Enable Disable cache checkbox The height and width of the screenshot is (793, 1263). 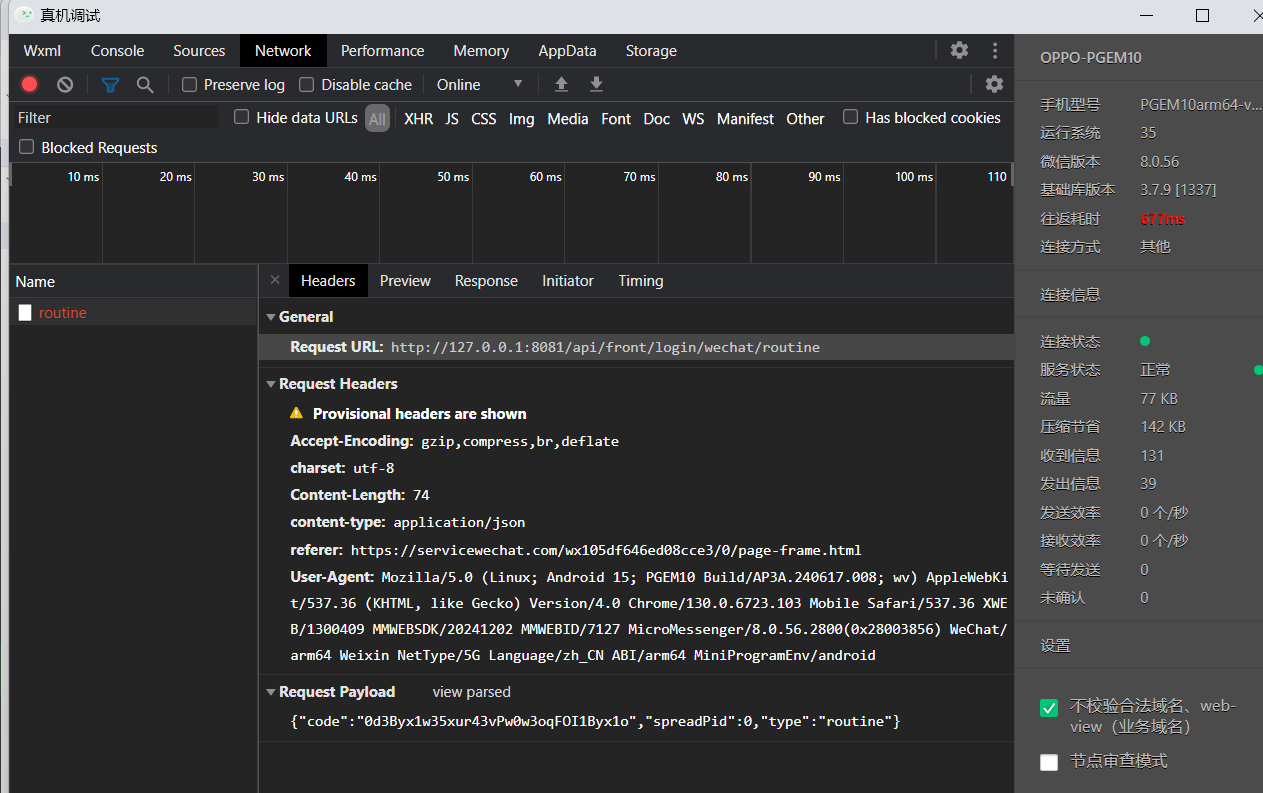[307, 85]
